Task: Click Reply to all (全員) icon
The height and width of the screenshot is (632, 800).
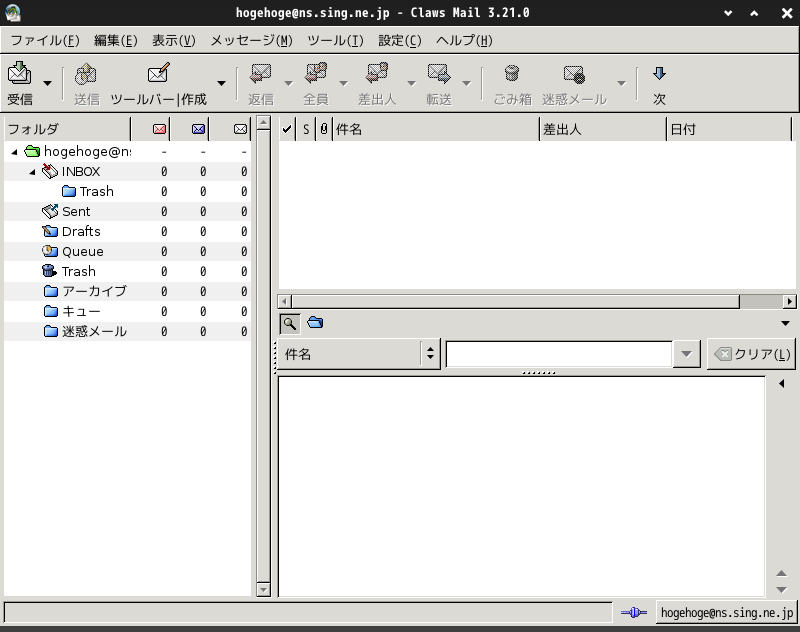Action: 316,73
